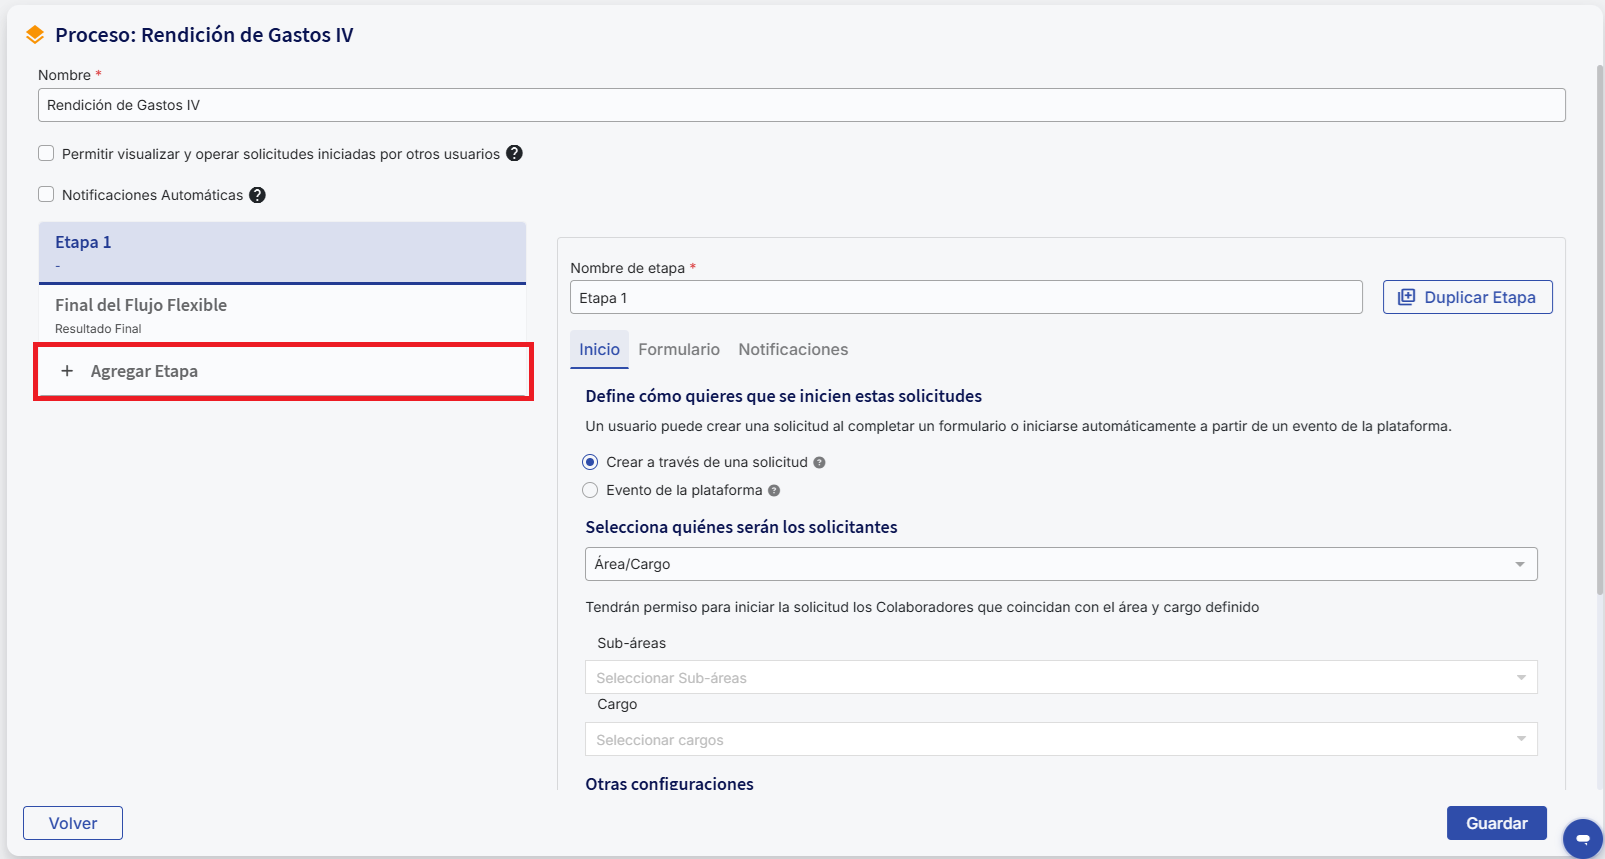Screen dimensions: 1605x859
Task: Click the plus icon for Agregar Etapa
Action: (x=67, y=371)
